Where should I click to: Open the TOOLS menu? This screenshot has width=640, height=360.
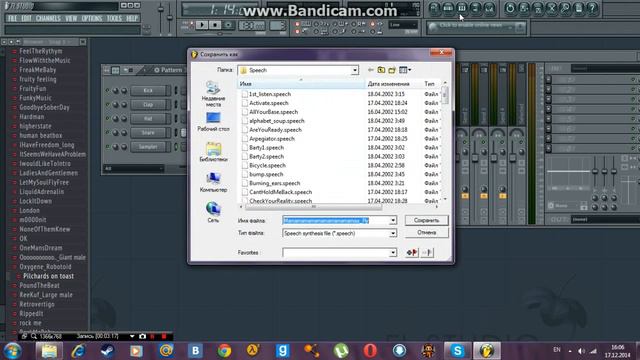[x=114, y=18]
